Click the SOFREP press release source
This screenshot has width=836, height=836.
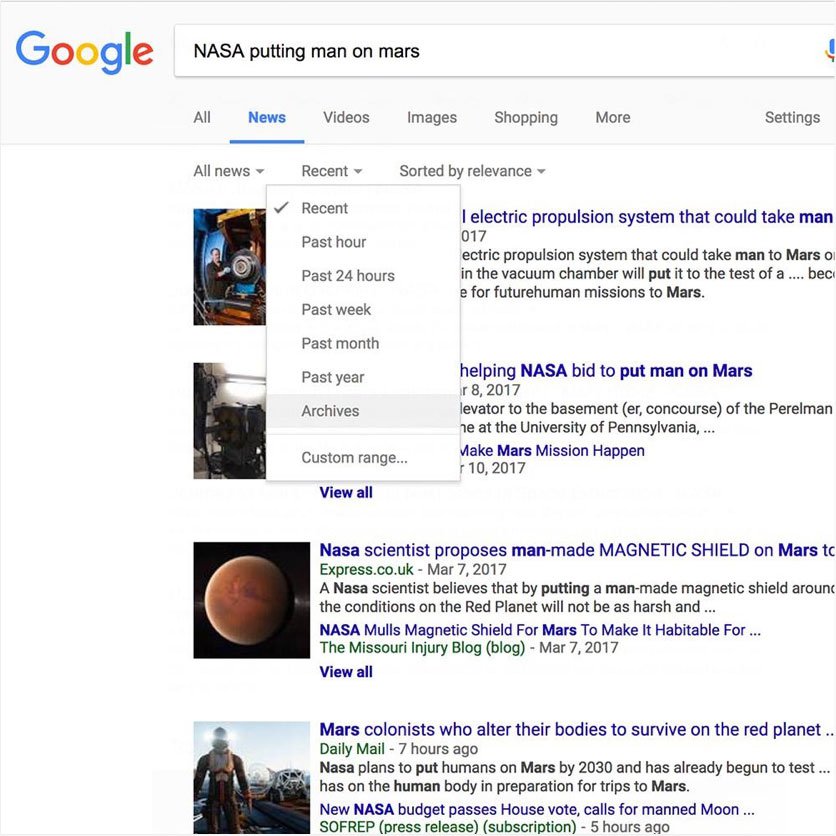click(448, 826)
